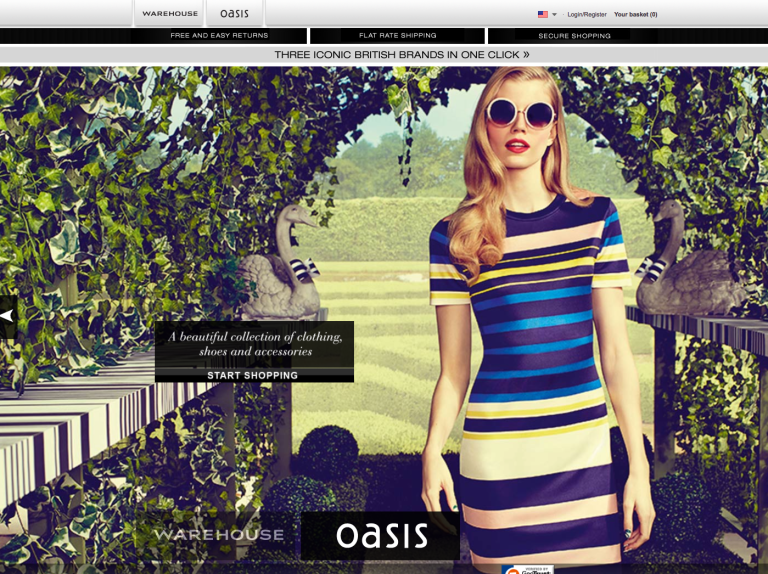This screenshot has width=768, height=574.
Task: Click the US flag icon
Action: tap(543, 14)
